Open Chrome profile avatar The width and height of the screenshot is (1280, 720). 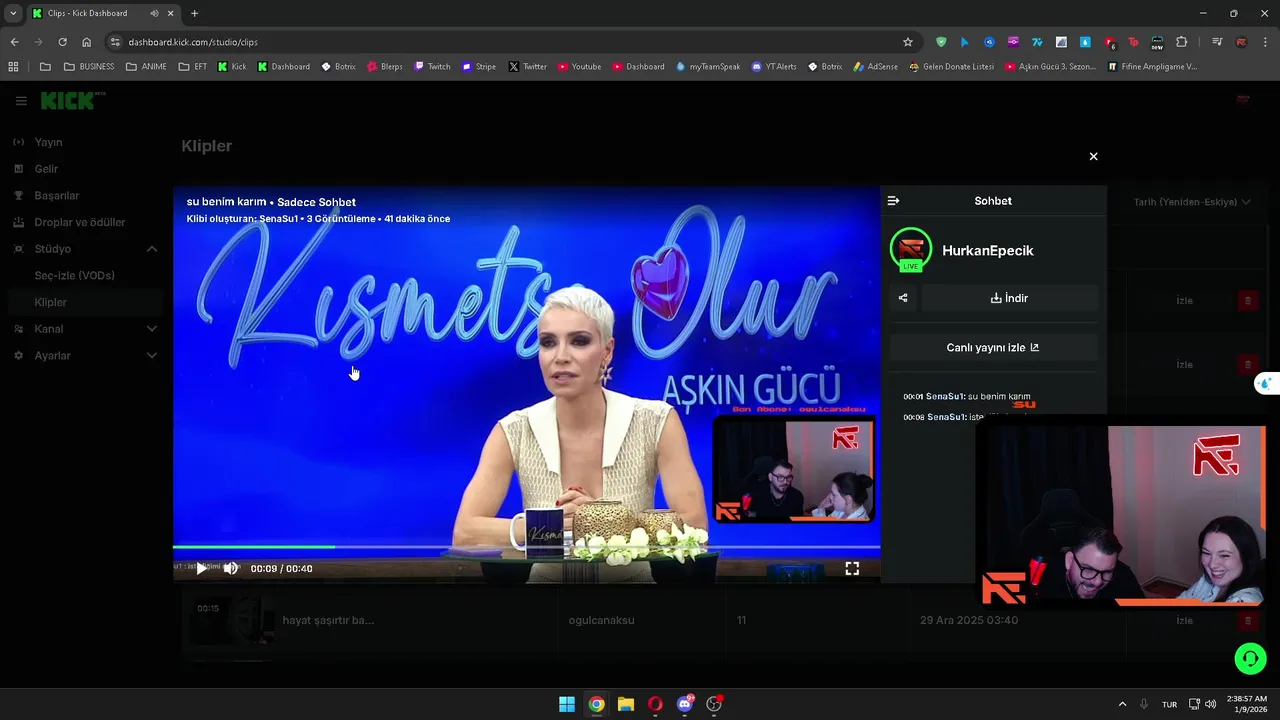coord(1241,42)
